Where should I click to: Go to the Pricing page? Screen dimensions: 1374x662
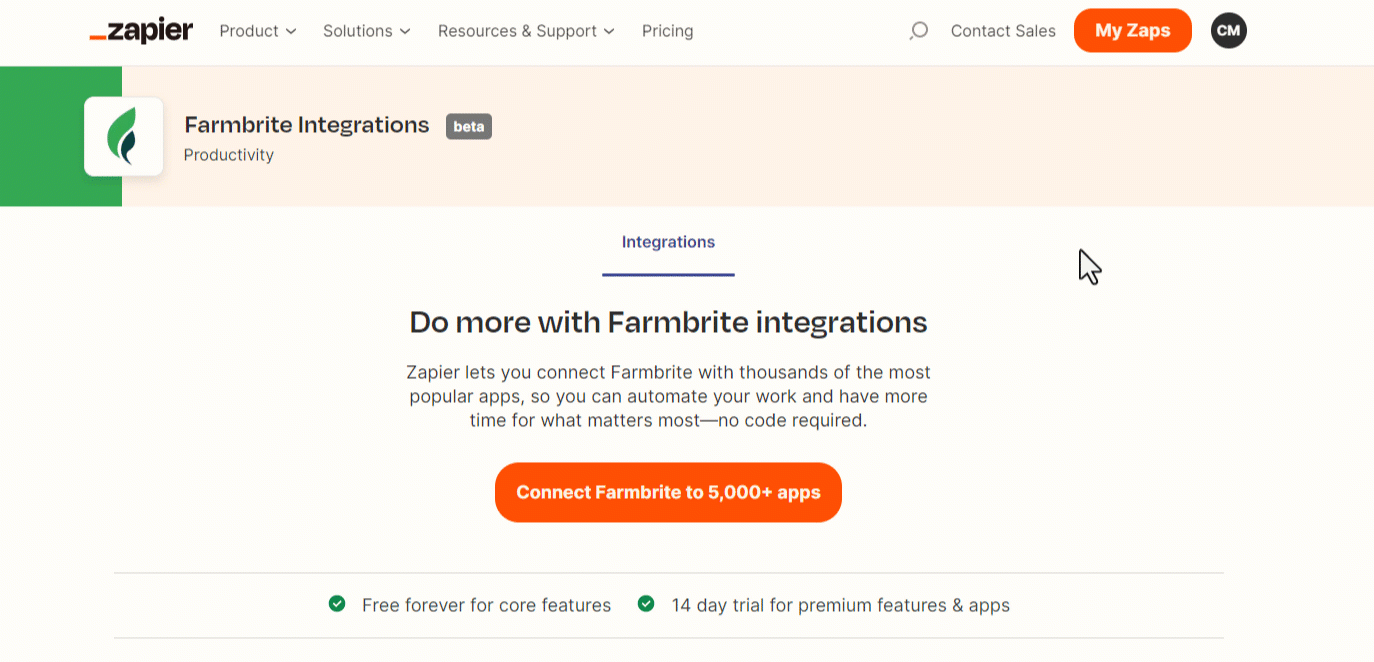[667, 31]
